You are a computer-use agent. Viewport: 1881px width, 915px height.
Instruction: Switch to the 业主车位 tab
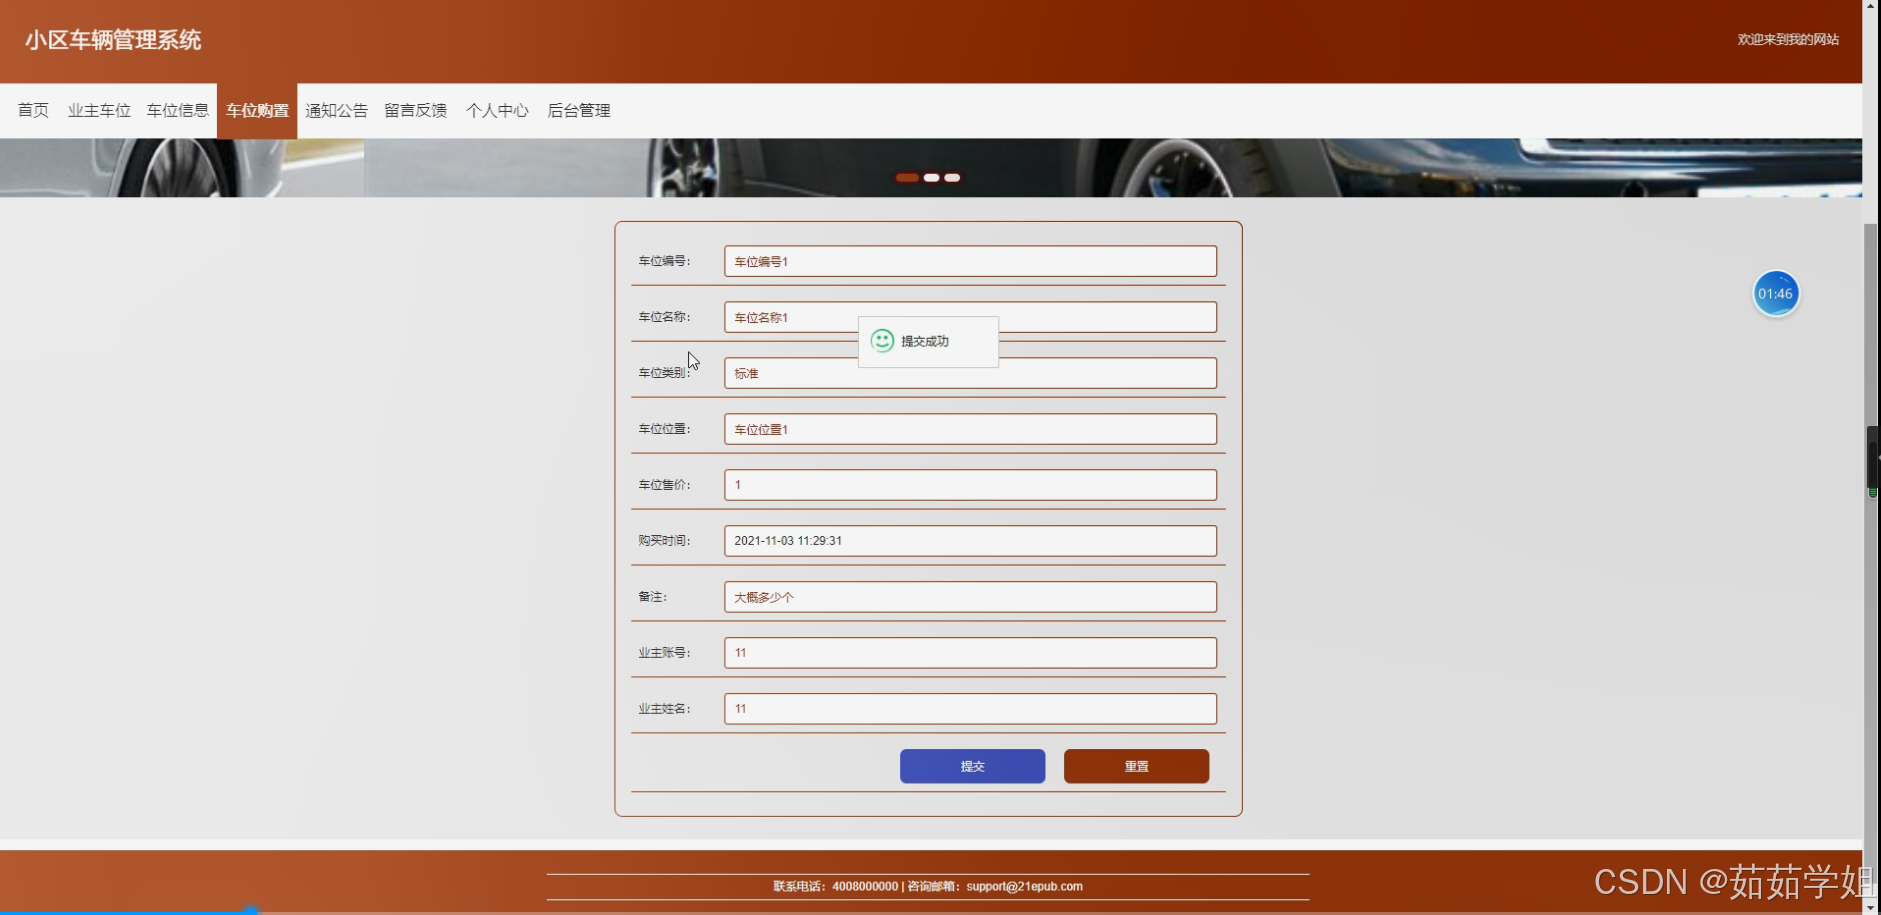pos(99,110)
